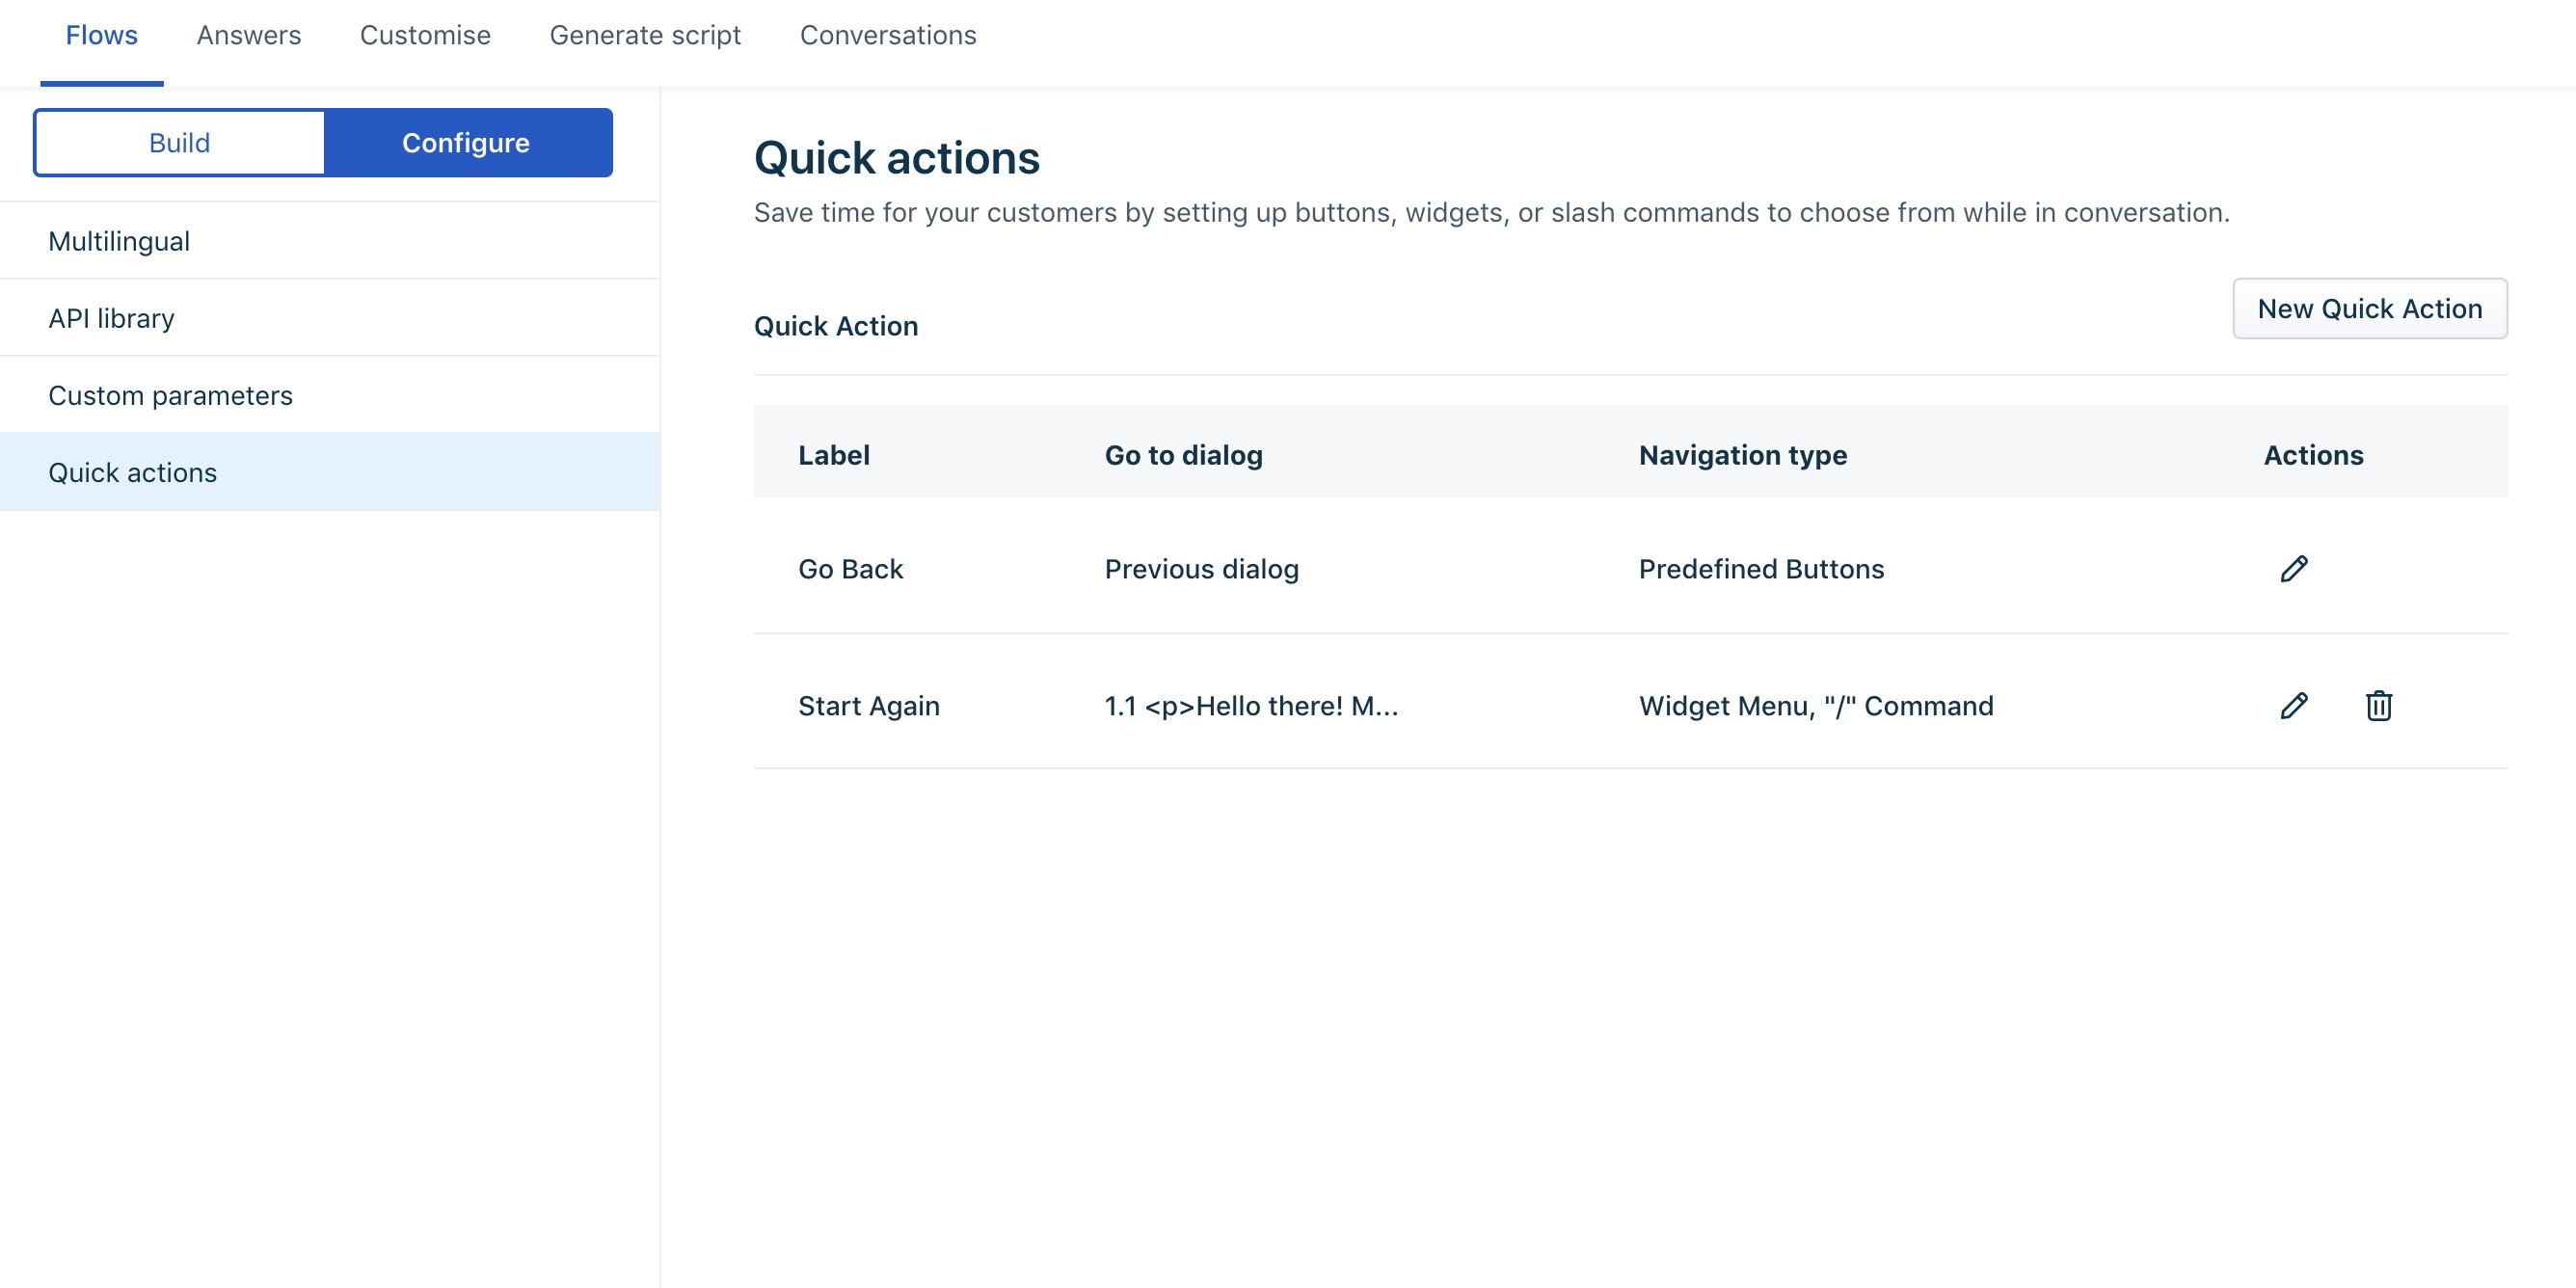Click the Quick actions page heading

coord(897,158)
